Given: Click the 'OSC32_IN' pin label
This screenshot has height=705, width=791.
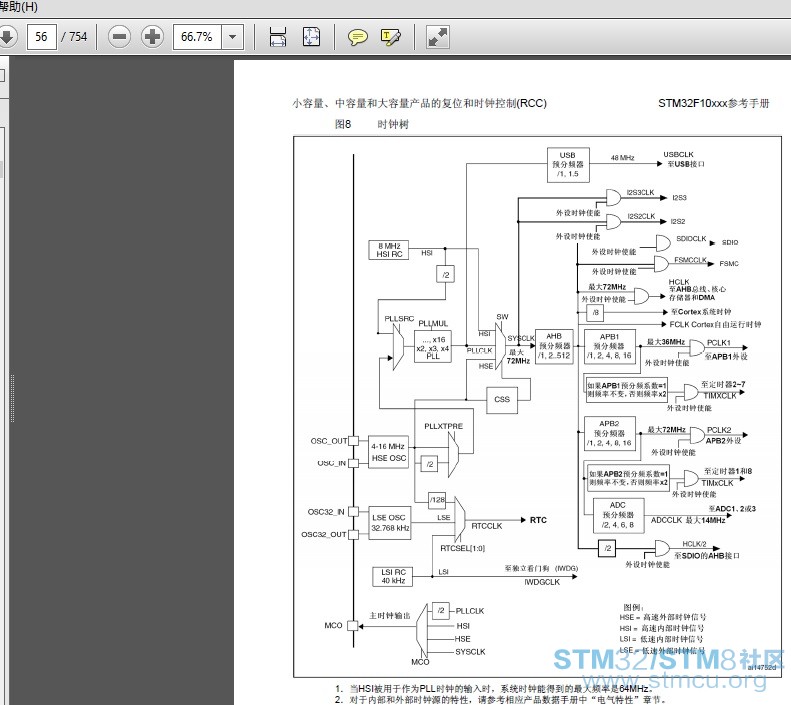Looking at the screenshot, I should (x=326, y=512).
